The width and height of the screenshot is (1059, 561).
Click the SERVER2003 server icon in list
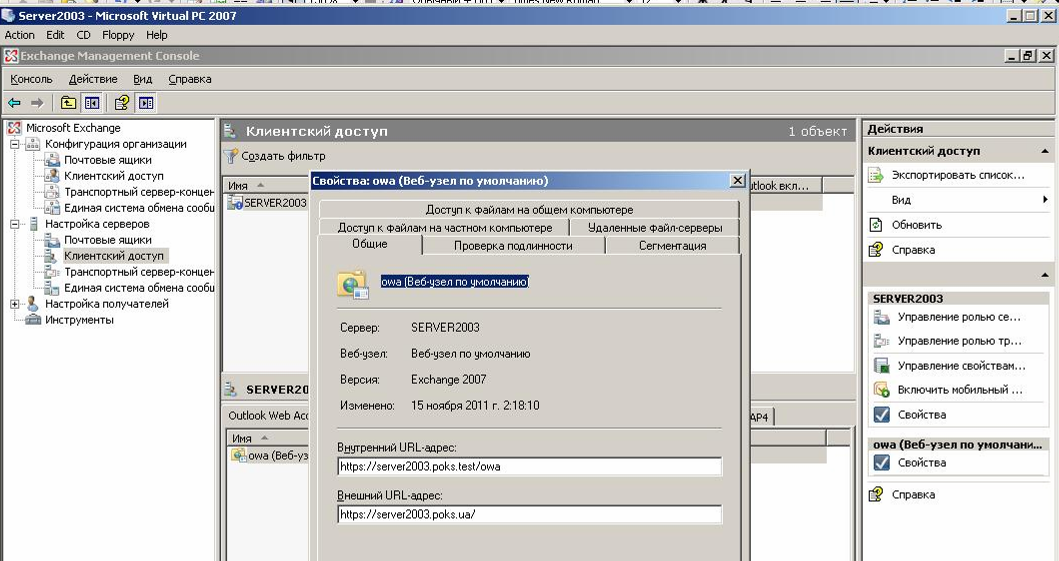tap(234, 202)
